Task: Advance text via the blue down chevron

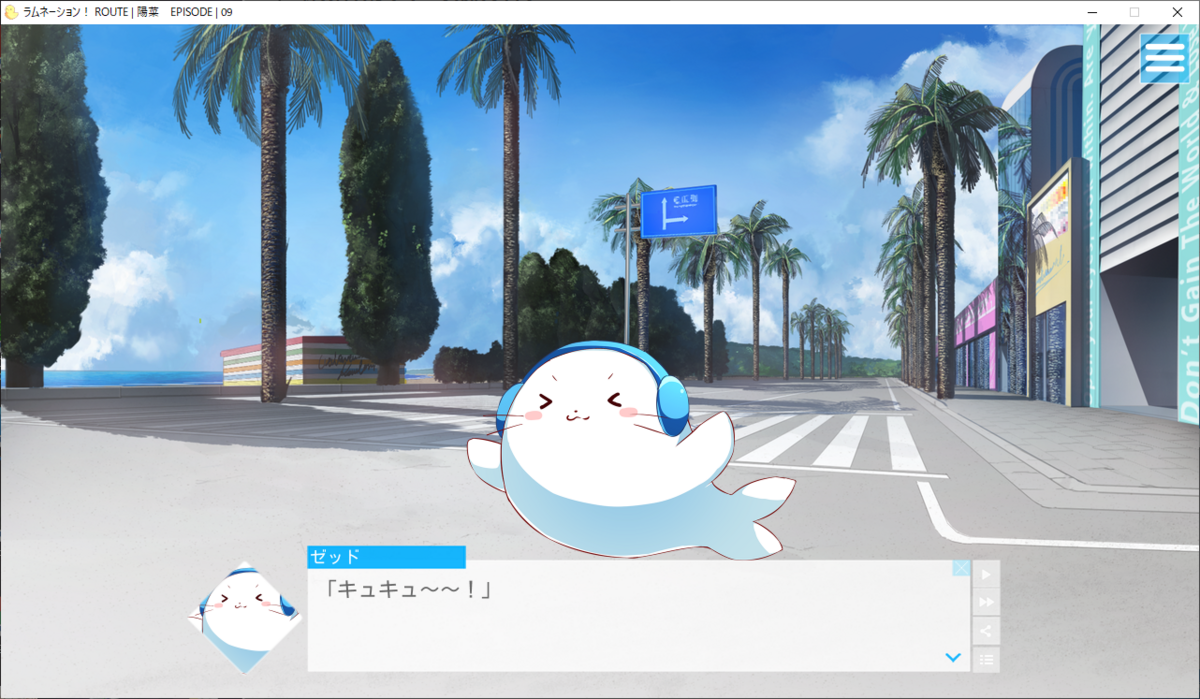Action: 953,657
